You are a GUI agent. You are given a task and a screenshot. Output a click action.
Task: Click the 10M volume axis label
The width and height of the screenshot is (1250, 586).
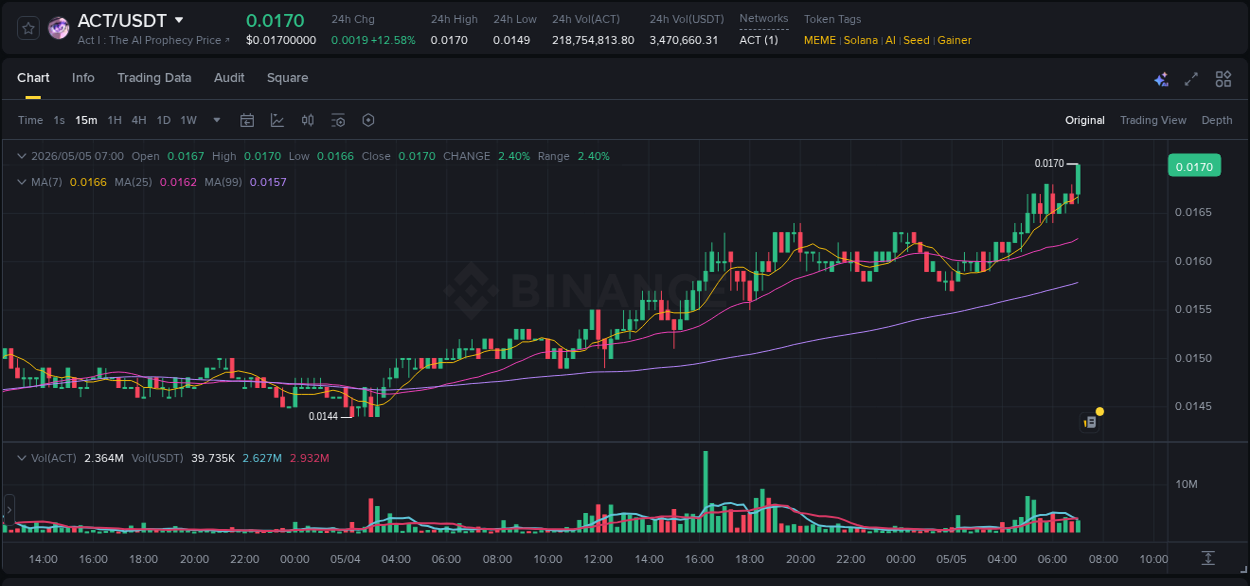click(x=1187, y=484)
